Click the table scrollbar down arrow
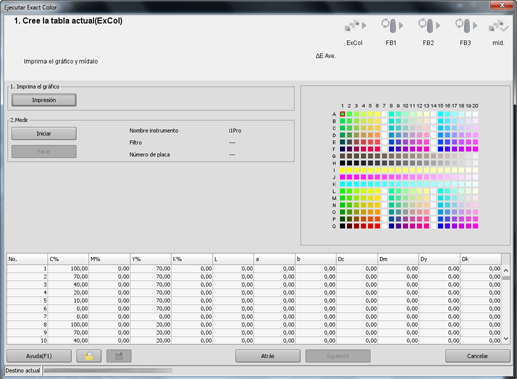517x379 pixels. point(506,339)
